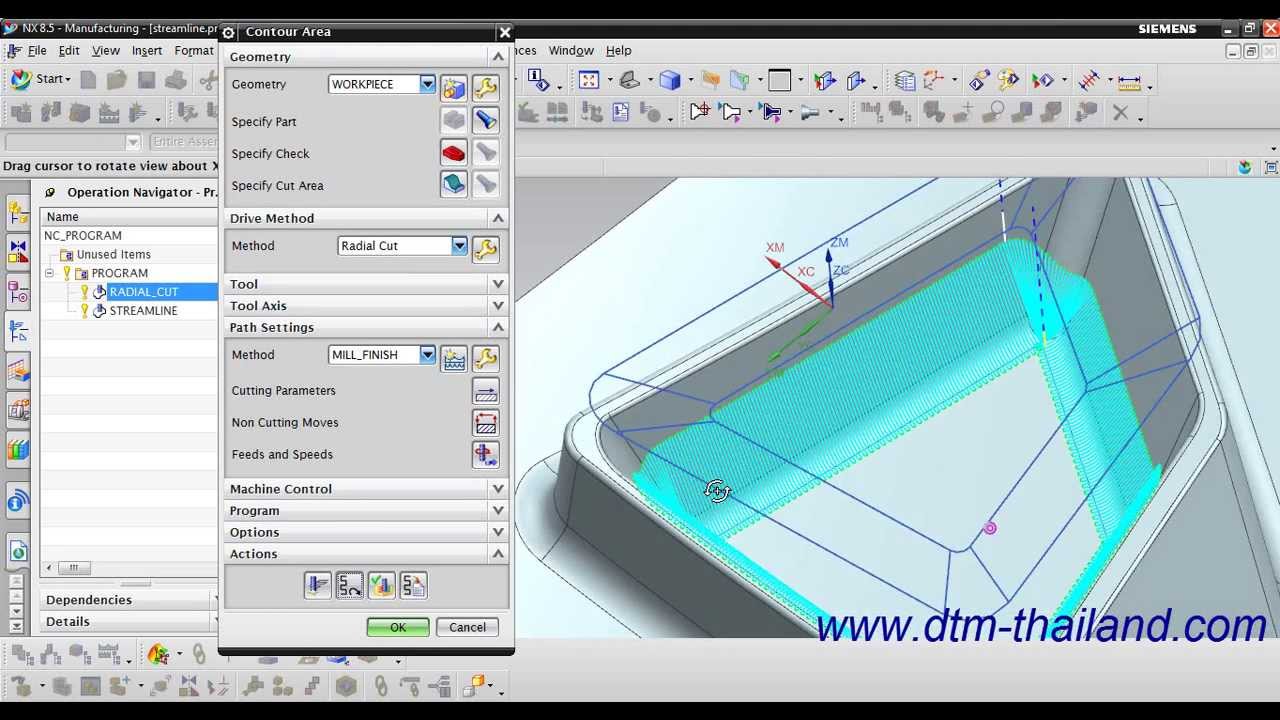Image resolution: width=1280 pixels, height=720 pixels.
Task: Click the rainbow analysis icon in bottom toolbar
Action: (157, 655)
